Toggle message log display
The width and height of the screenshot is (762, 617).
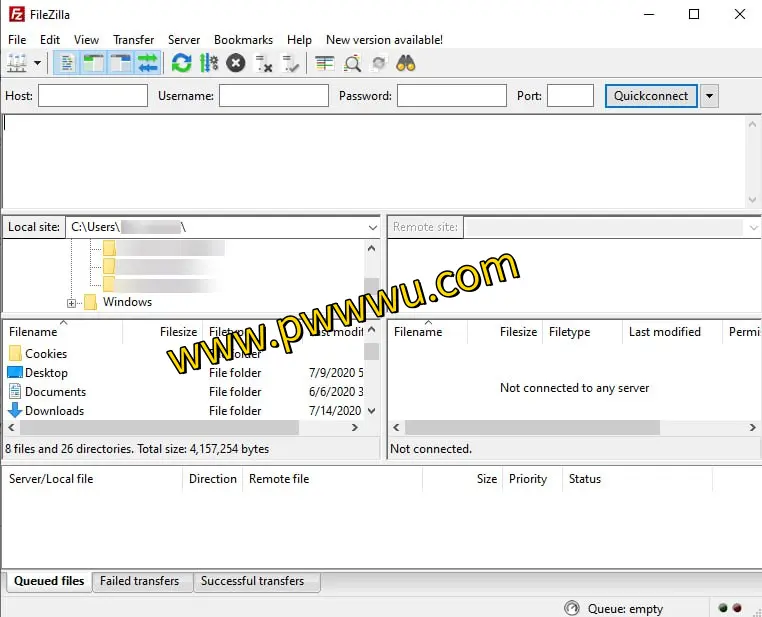[67, 63]
